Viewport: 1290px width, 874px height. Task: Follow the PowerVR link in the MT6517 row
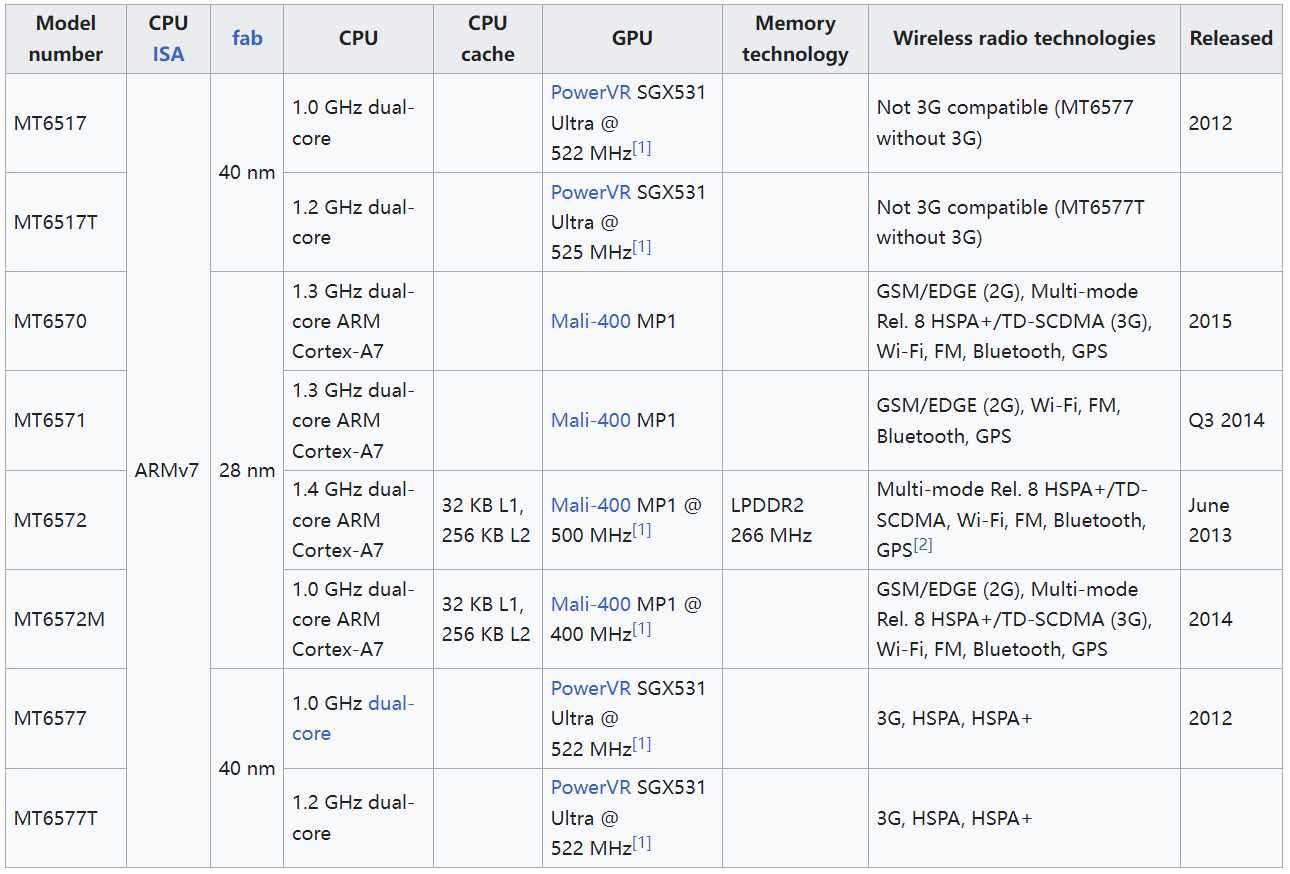(591, 93)
